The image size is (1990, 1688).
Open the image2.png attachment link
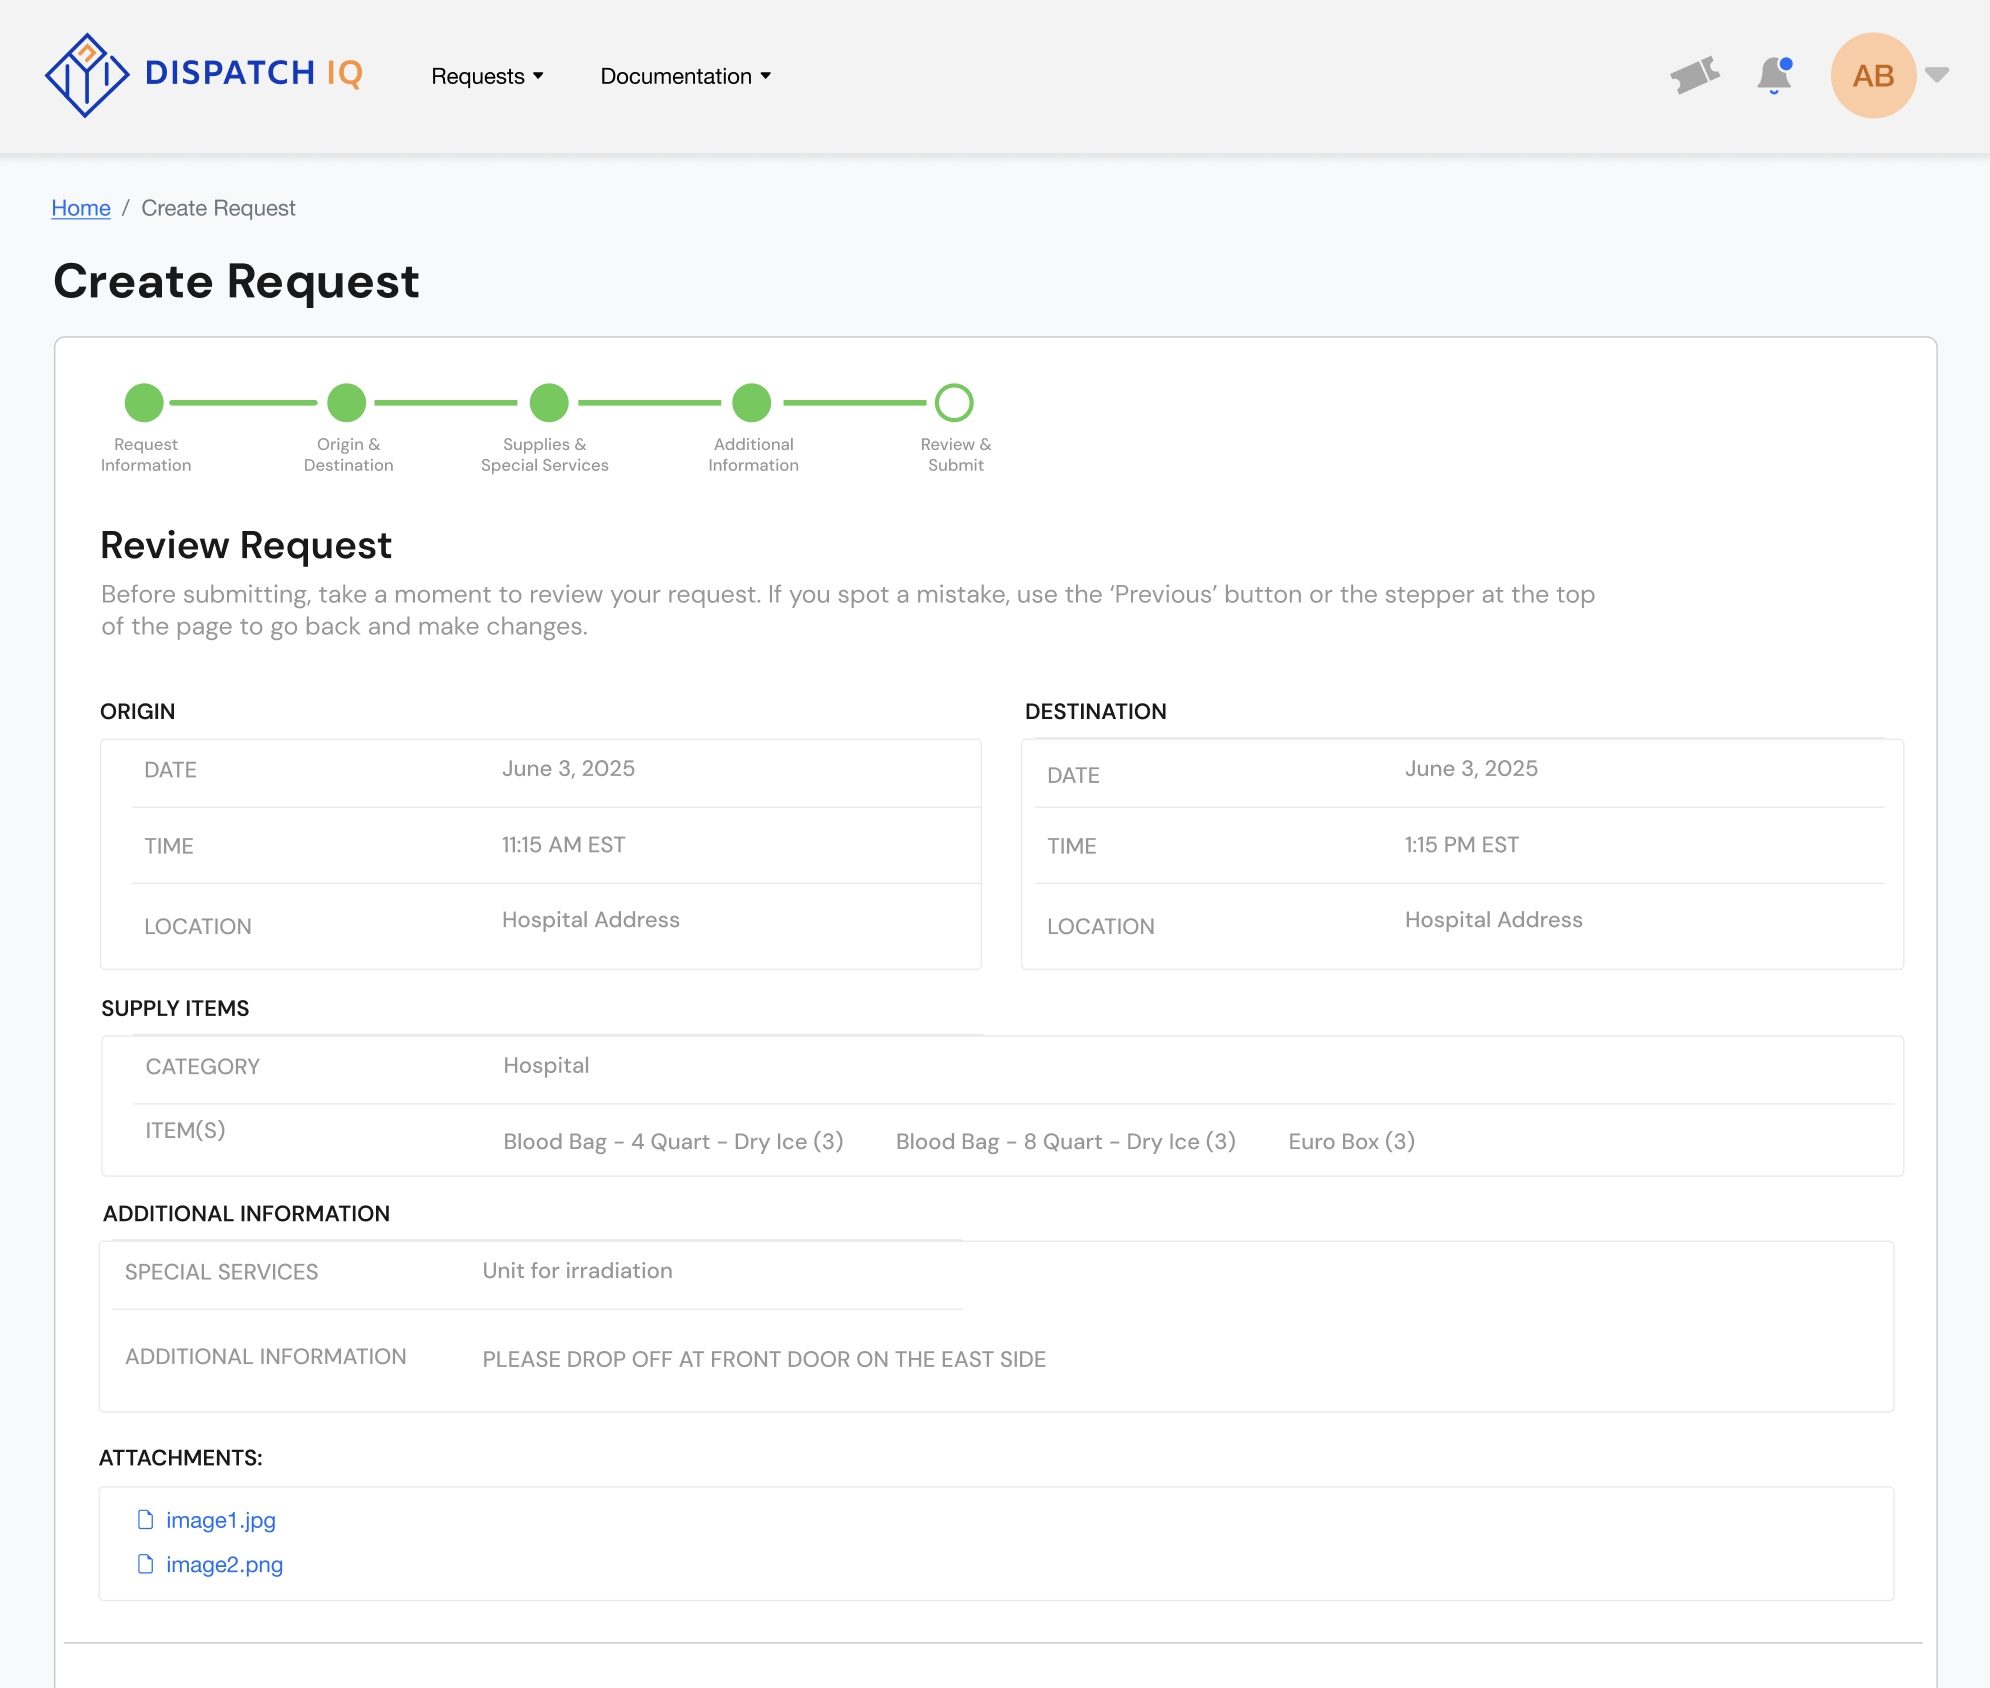click(225, 1564)
